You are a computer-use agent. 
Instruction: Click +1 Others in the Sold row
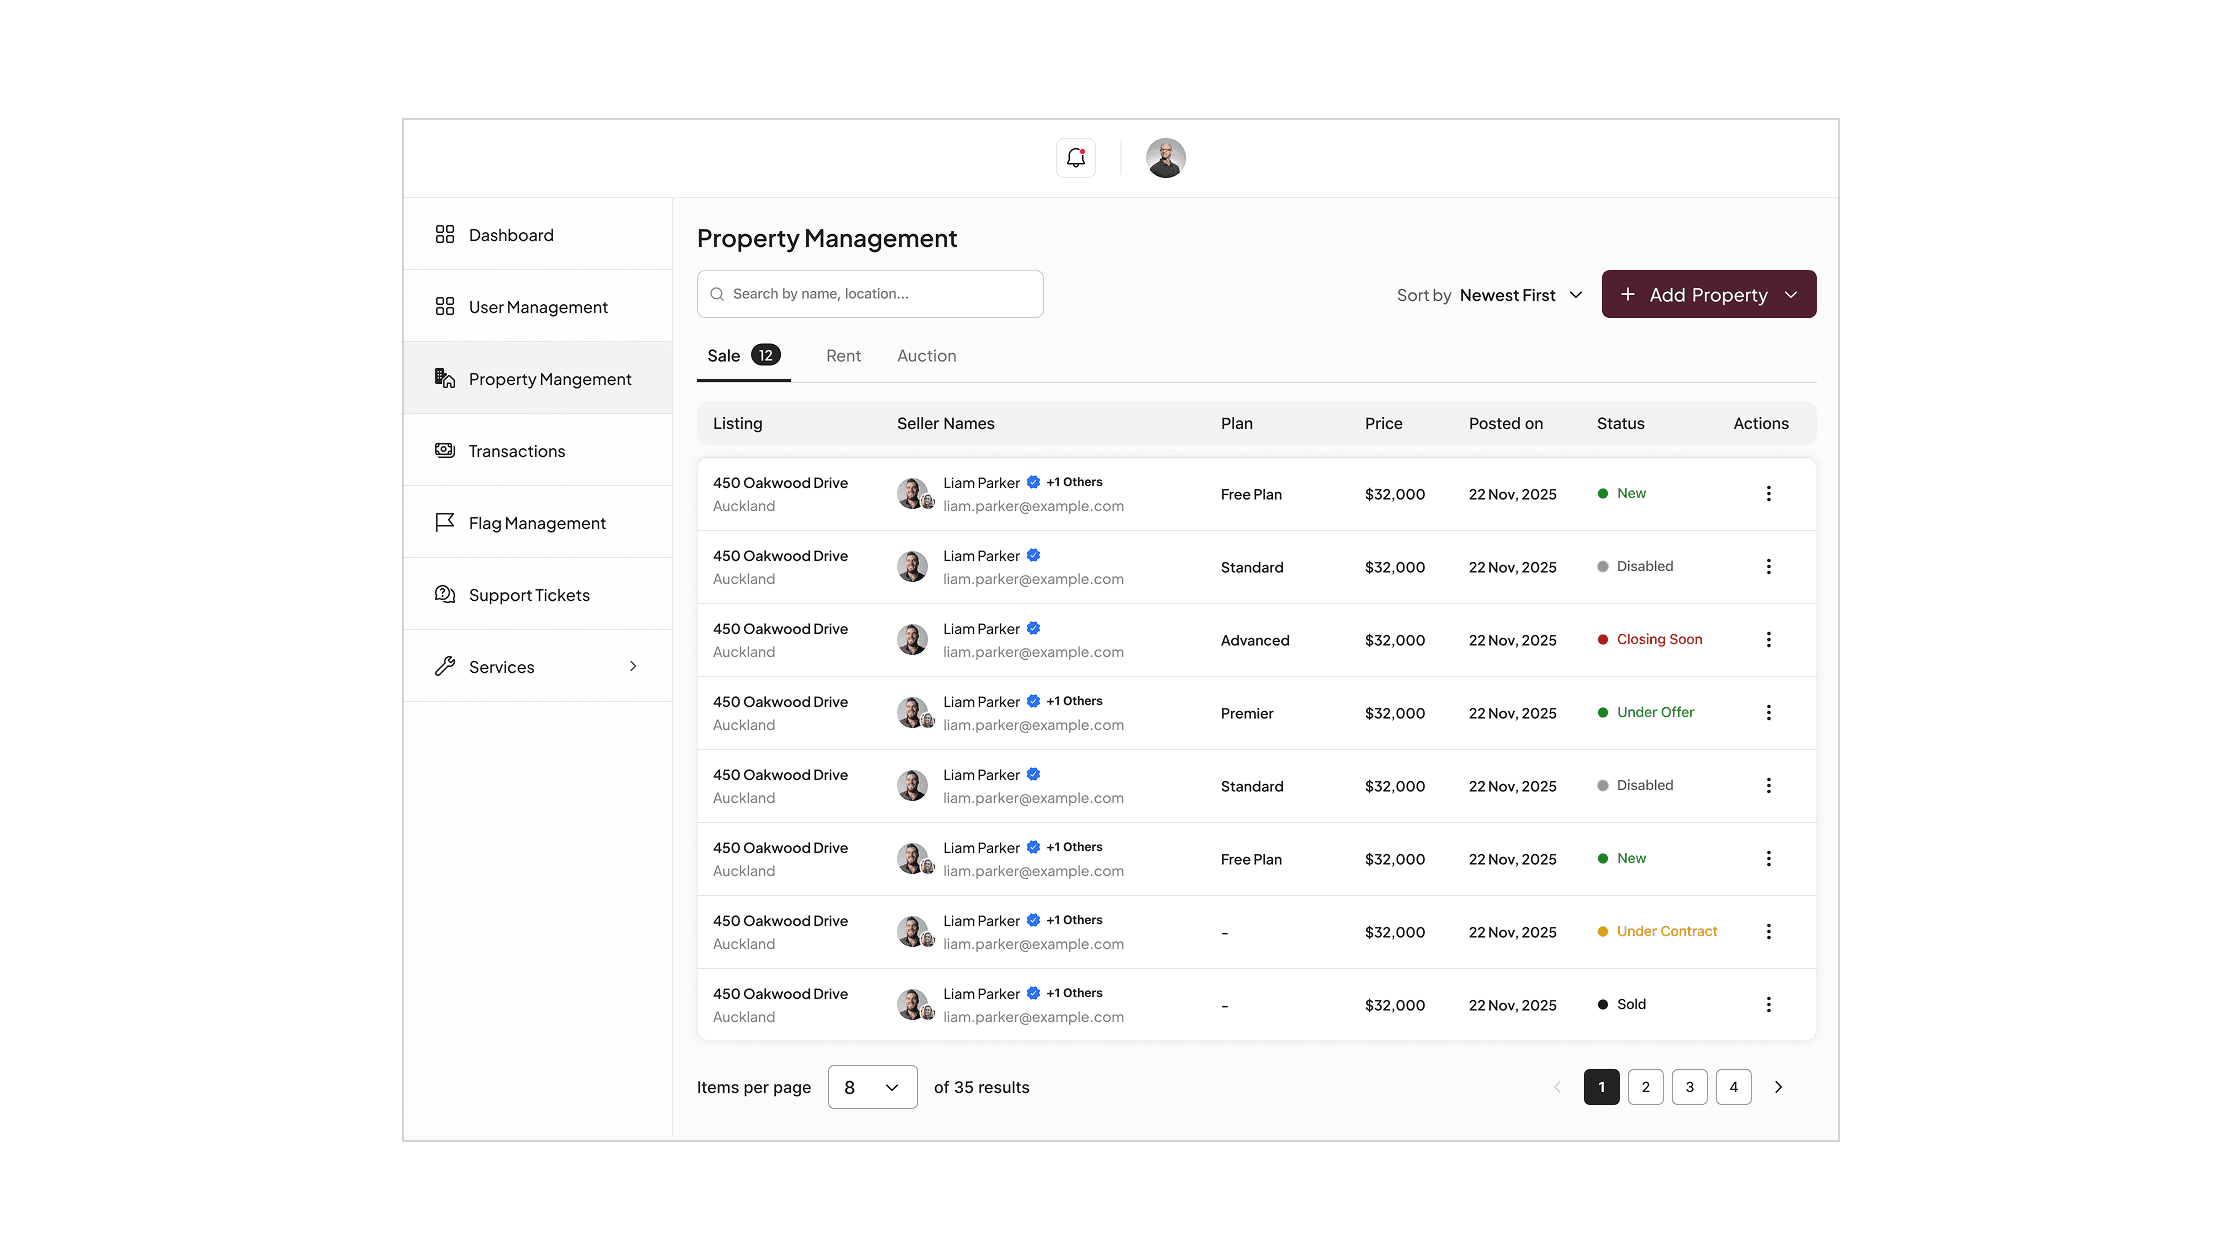(1074, 993)
